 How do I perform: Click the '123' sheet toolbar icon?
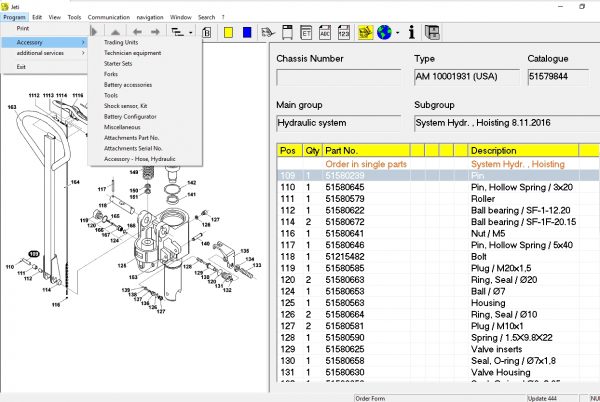344,33
